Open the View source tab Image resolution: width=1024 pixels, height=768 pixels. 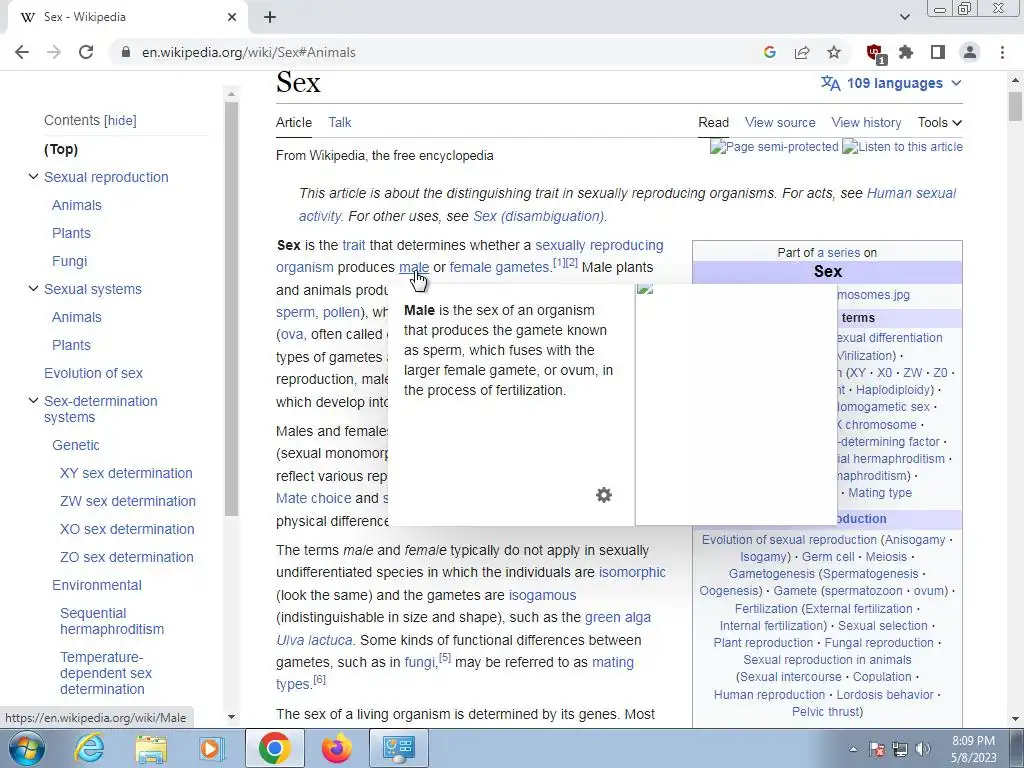[x=780, y=123]
